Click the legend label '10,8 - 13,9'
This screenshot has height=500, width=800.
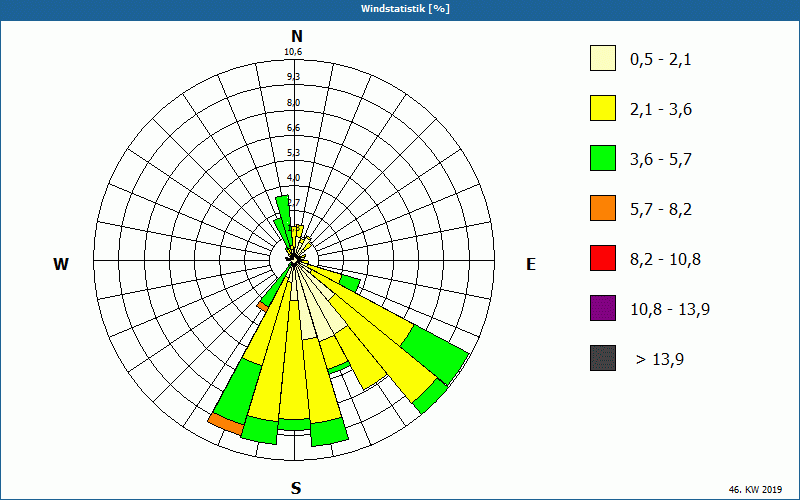click(670, 310)
